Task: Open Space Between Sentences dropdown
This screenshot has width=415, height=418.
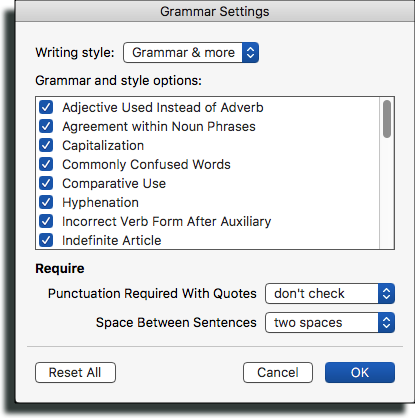Action: point(330,323)
